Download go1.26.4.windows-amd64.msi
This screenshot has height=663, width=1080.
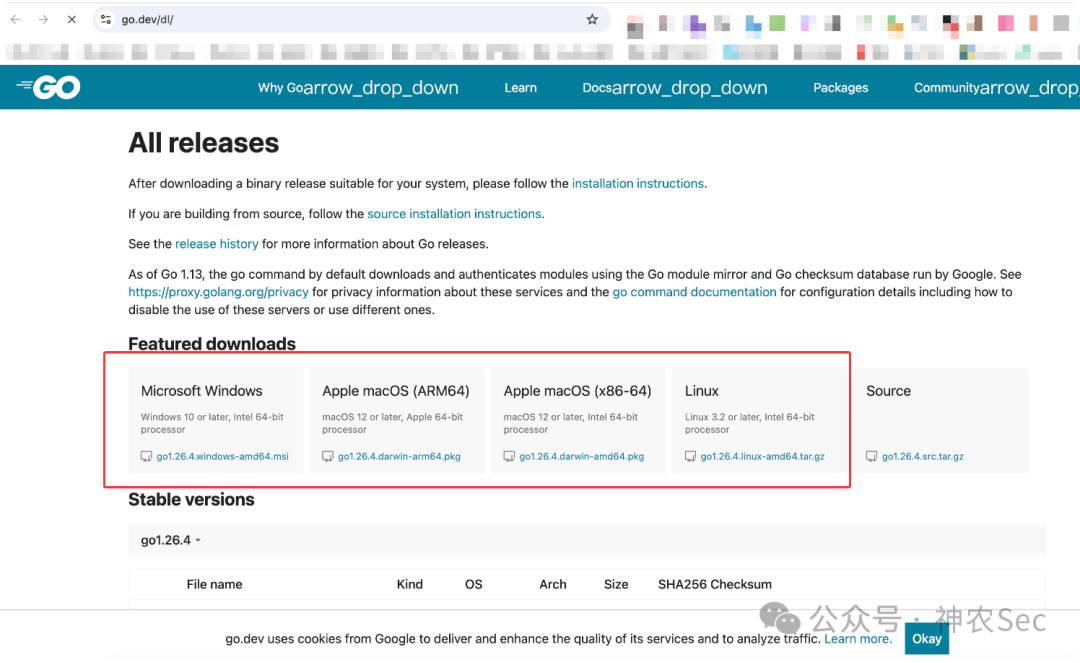click(222, 456)
